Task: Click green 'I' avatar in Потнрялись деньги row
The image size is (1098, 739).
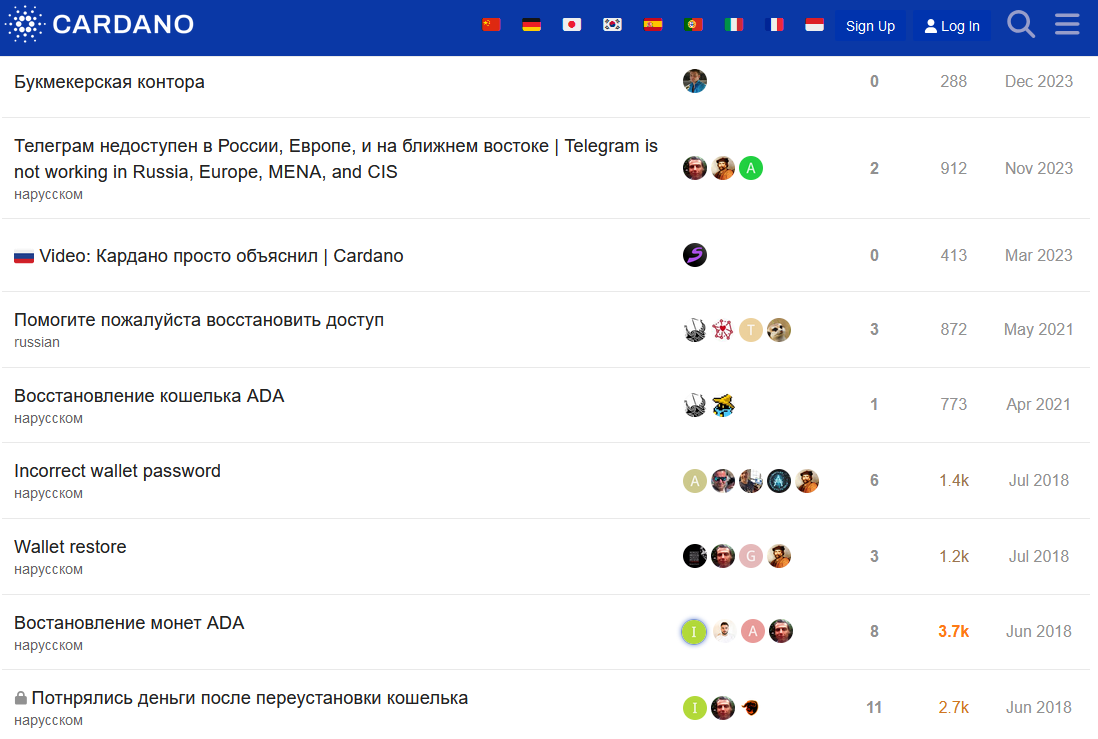Action: click(695, 707)
